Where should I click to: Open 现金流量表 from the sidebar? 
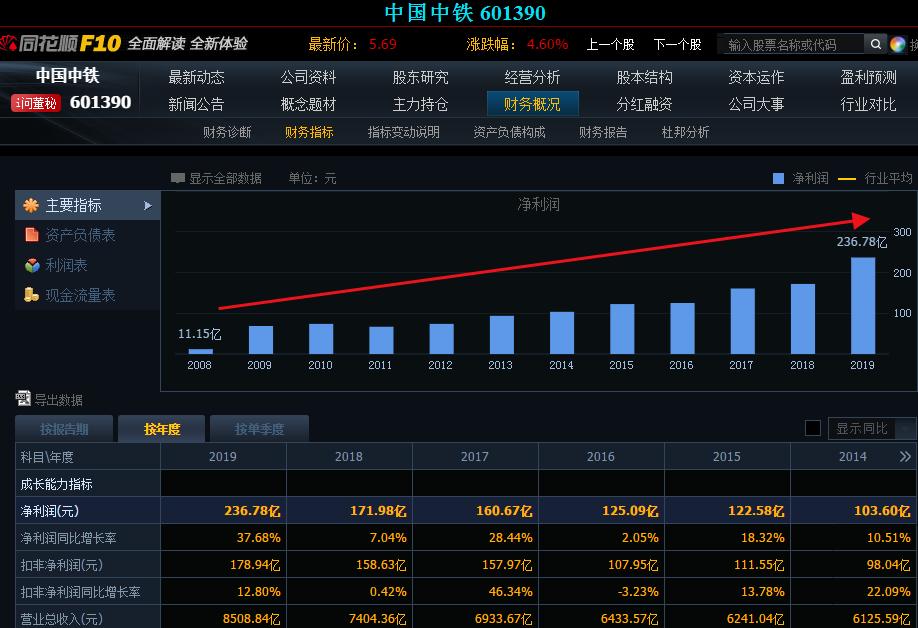[x=80, y=295]
